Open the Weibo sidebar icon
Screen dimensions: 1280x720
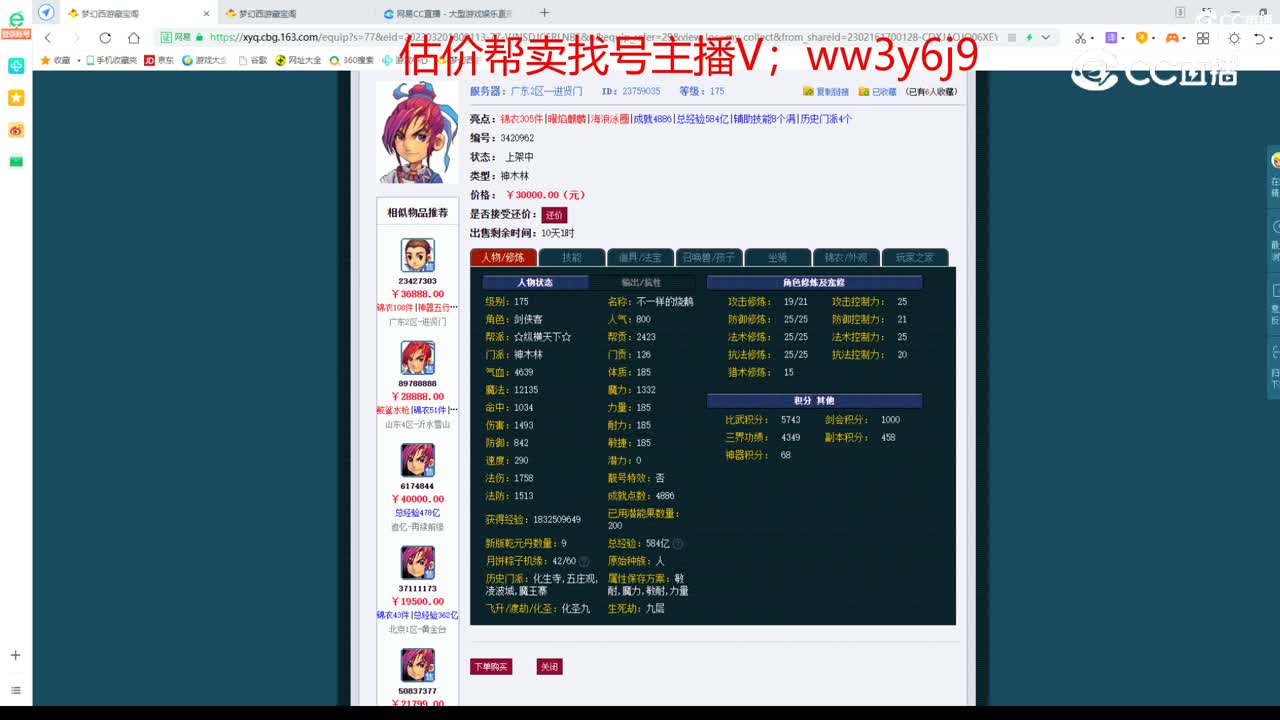pyautogui.click(x=16, y=130)
